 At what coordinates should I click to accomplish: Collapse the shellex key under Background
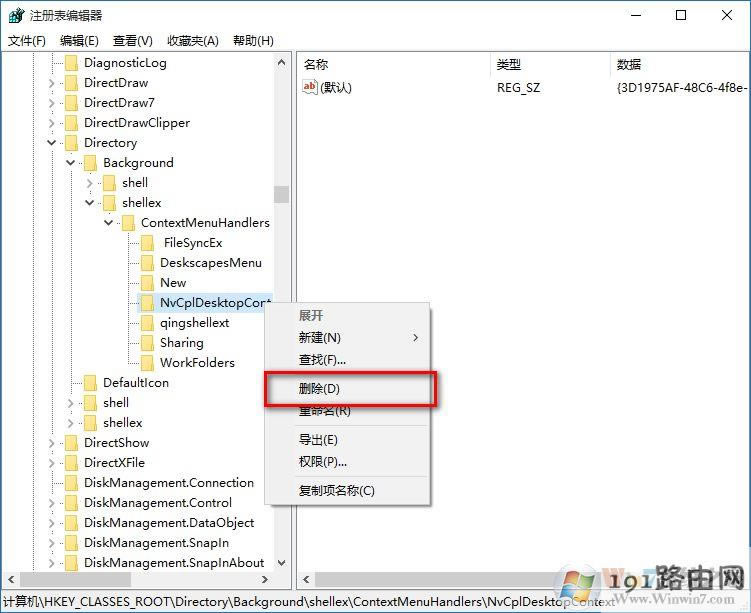tap(90, 203)
